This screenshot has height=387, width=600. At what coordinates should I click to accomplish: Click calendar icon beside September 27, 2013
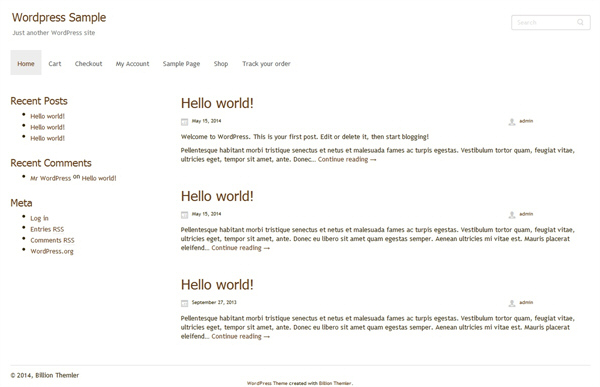(184, 303)
